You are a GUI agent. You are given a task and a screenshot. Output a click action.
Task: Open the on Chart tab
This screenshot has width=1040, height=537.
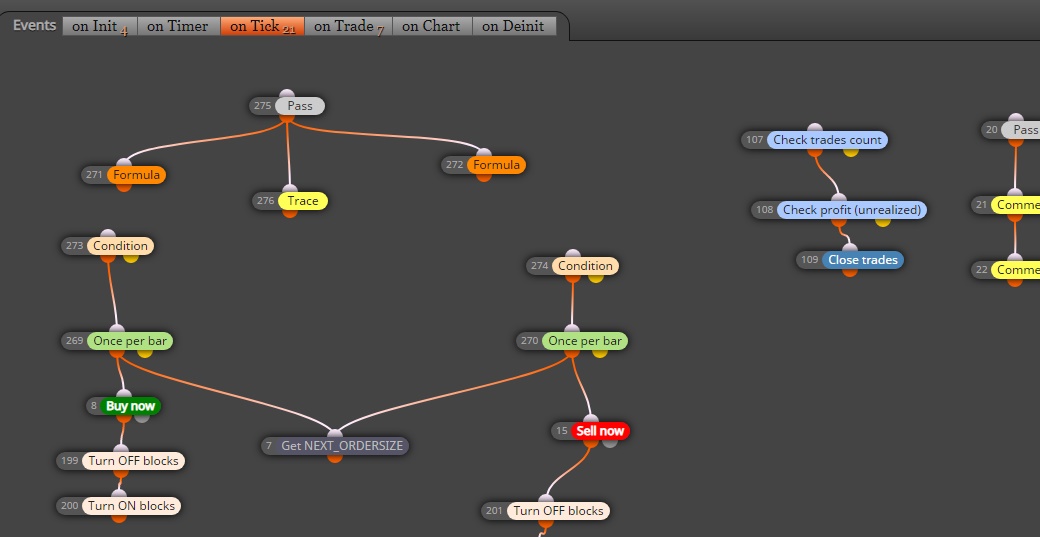[x=432, y=26]
